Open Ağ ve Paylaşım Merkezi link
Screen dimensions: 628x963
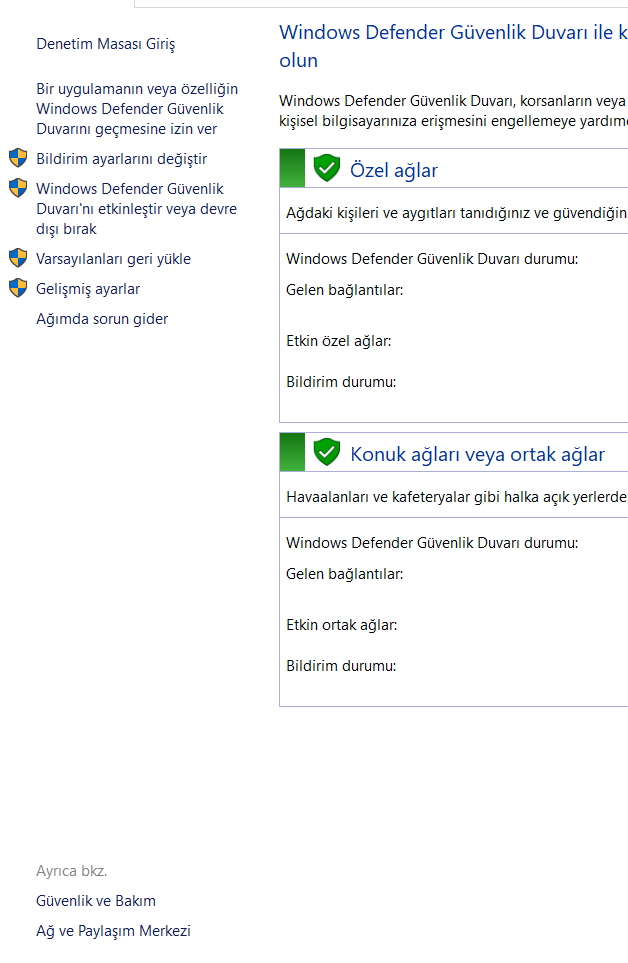(113, 931)
